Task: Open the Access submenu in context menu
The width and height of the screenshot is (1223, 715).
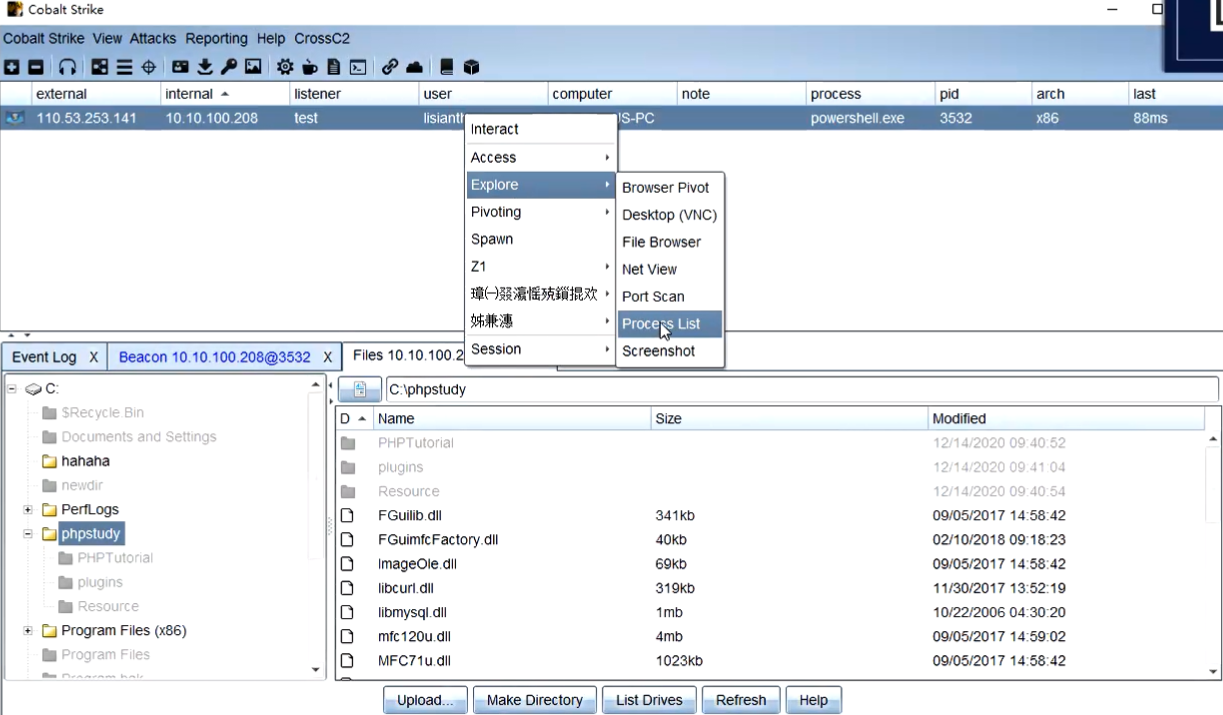Action: (x=541, y=158)
